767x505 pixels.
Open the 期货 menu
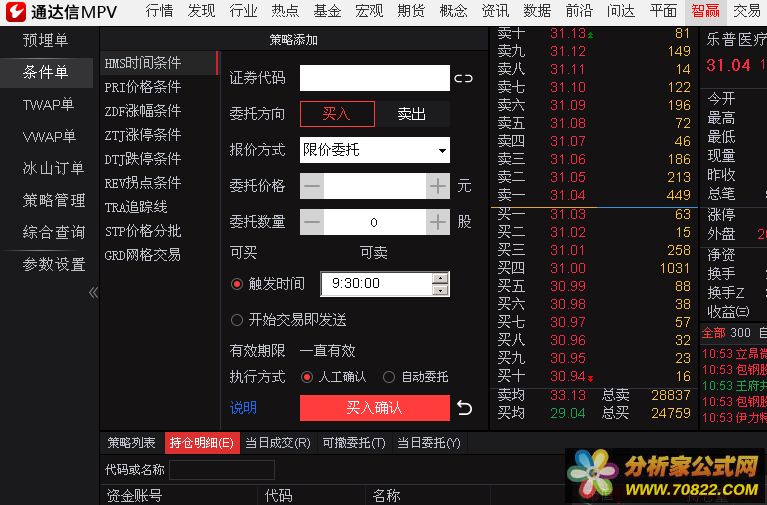pos(411,11)
